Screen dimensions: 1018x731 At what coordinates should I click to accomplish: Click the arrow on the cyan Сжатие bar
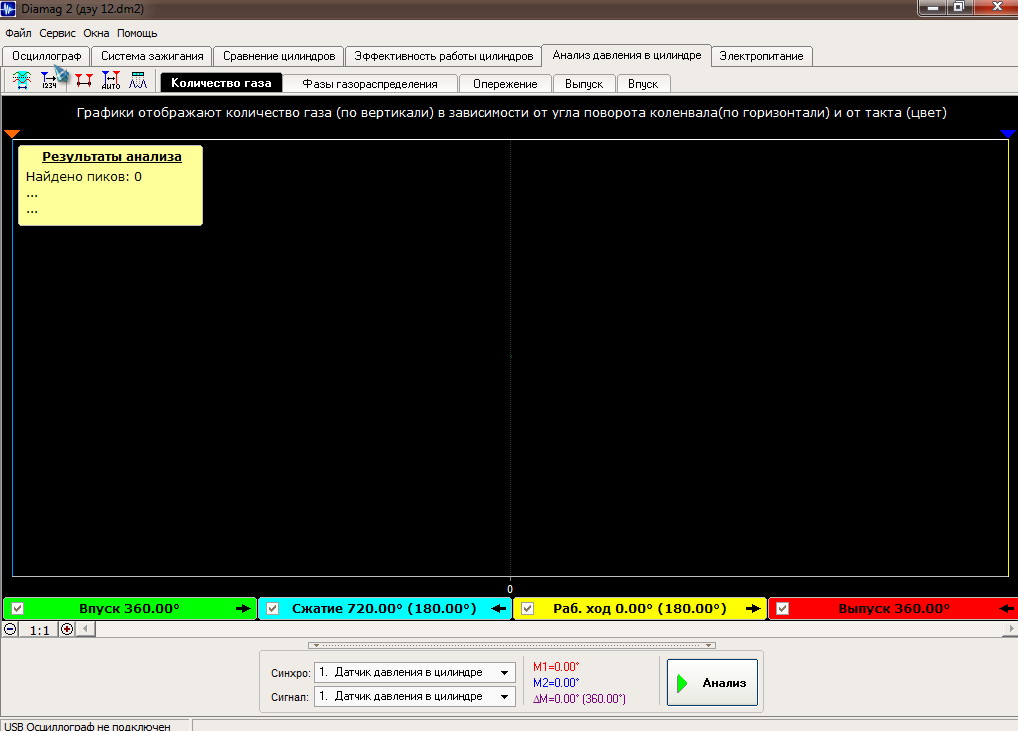pyautogui.click(x=499, y=608)
